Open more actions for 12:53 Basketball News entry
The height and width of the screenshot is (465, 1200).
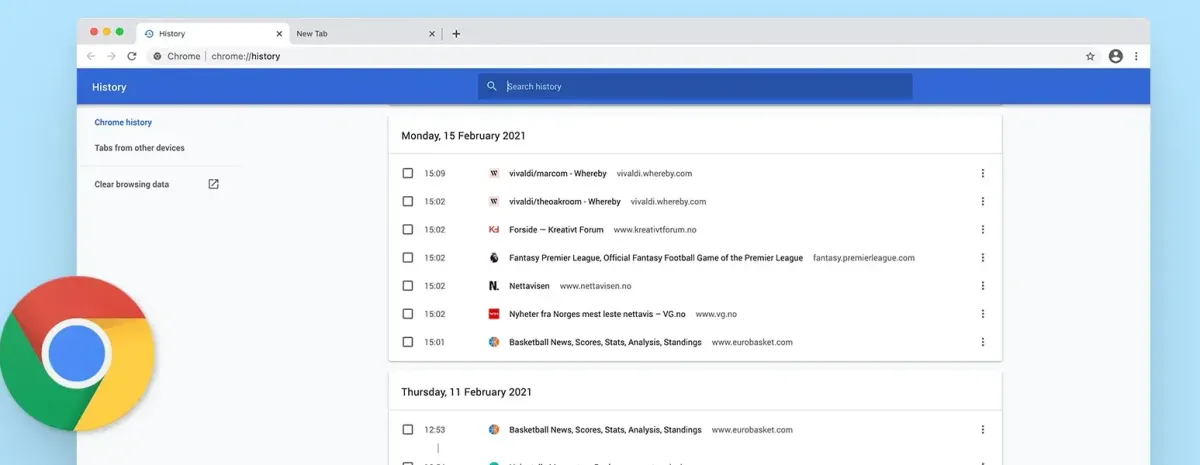tap(982, 429)
